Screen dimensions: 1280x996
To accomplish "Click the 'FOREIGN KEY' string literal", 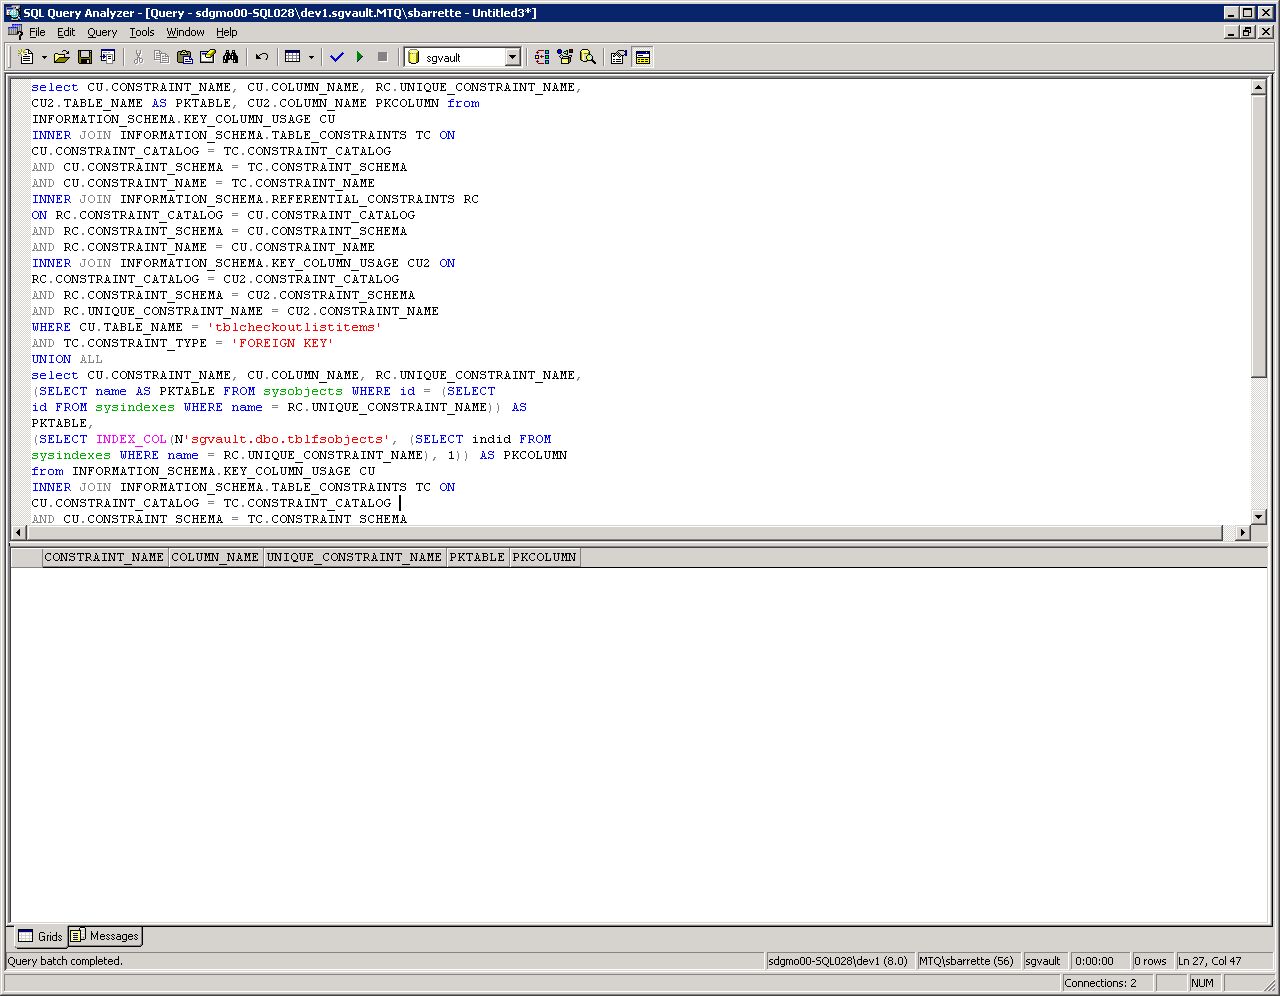I will 283,343.
